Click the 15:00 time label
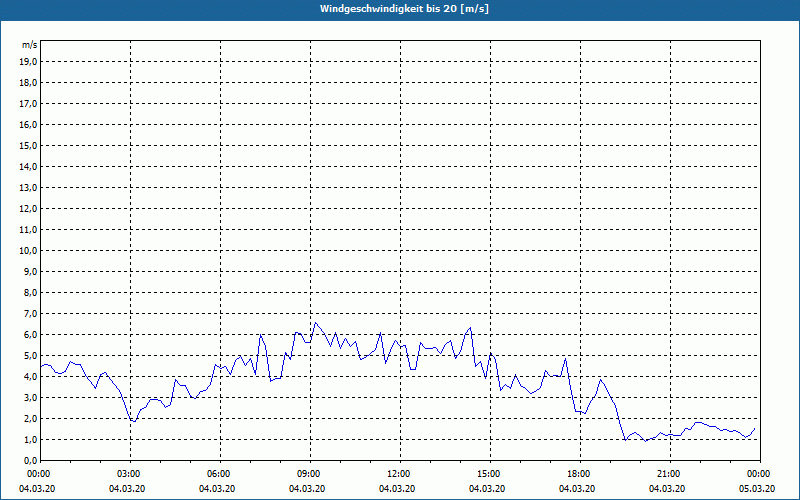Viewport: 800px width, 500px height. [x=491, y=474]
